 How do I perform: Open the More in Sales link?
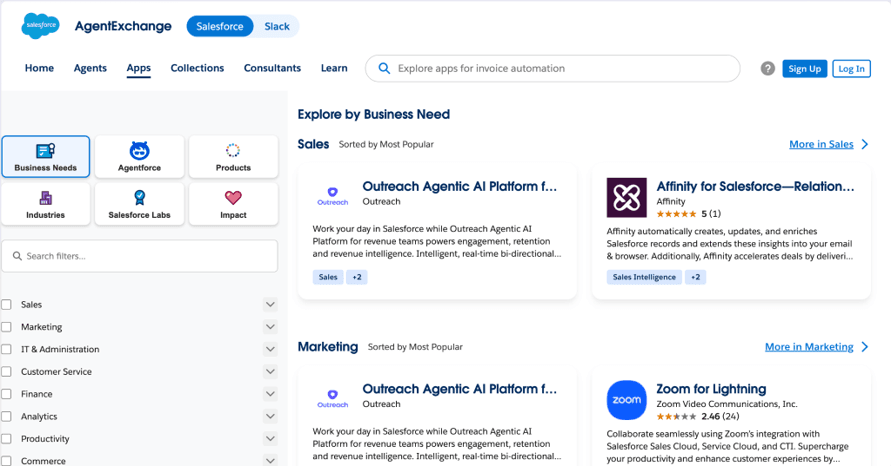tap(821, 144)
